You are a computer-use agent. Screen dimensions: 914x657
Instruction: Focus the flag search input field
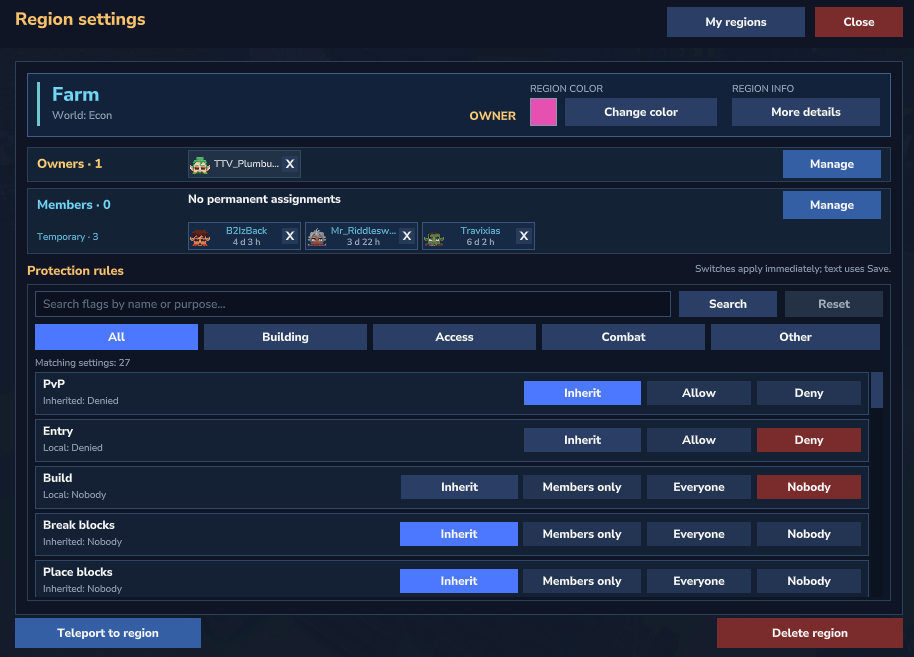tap(353, 304)
